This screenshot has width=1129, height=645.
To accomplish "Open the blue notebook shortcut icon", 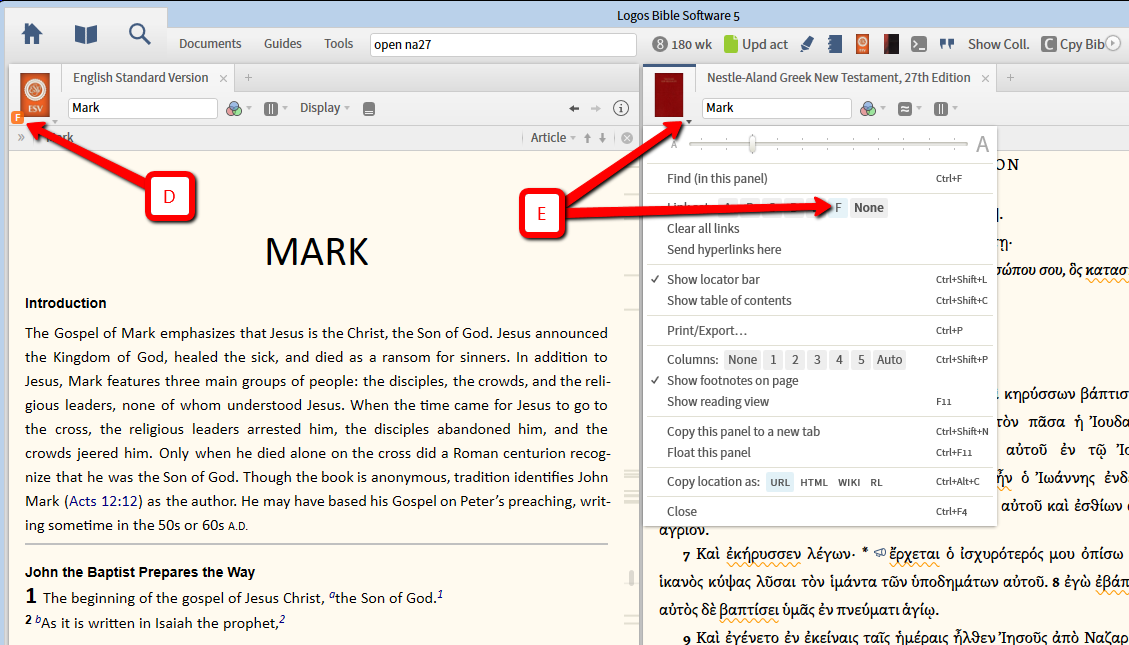I will pyautogui.click(x=835, y=44).
